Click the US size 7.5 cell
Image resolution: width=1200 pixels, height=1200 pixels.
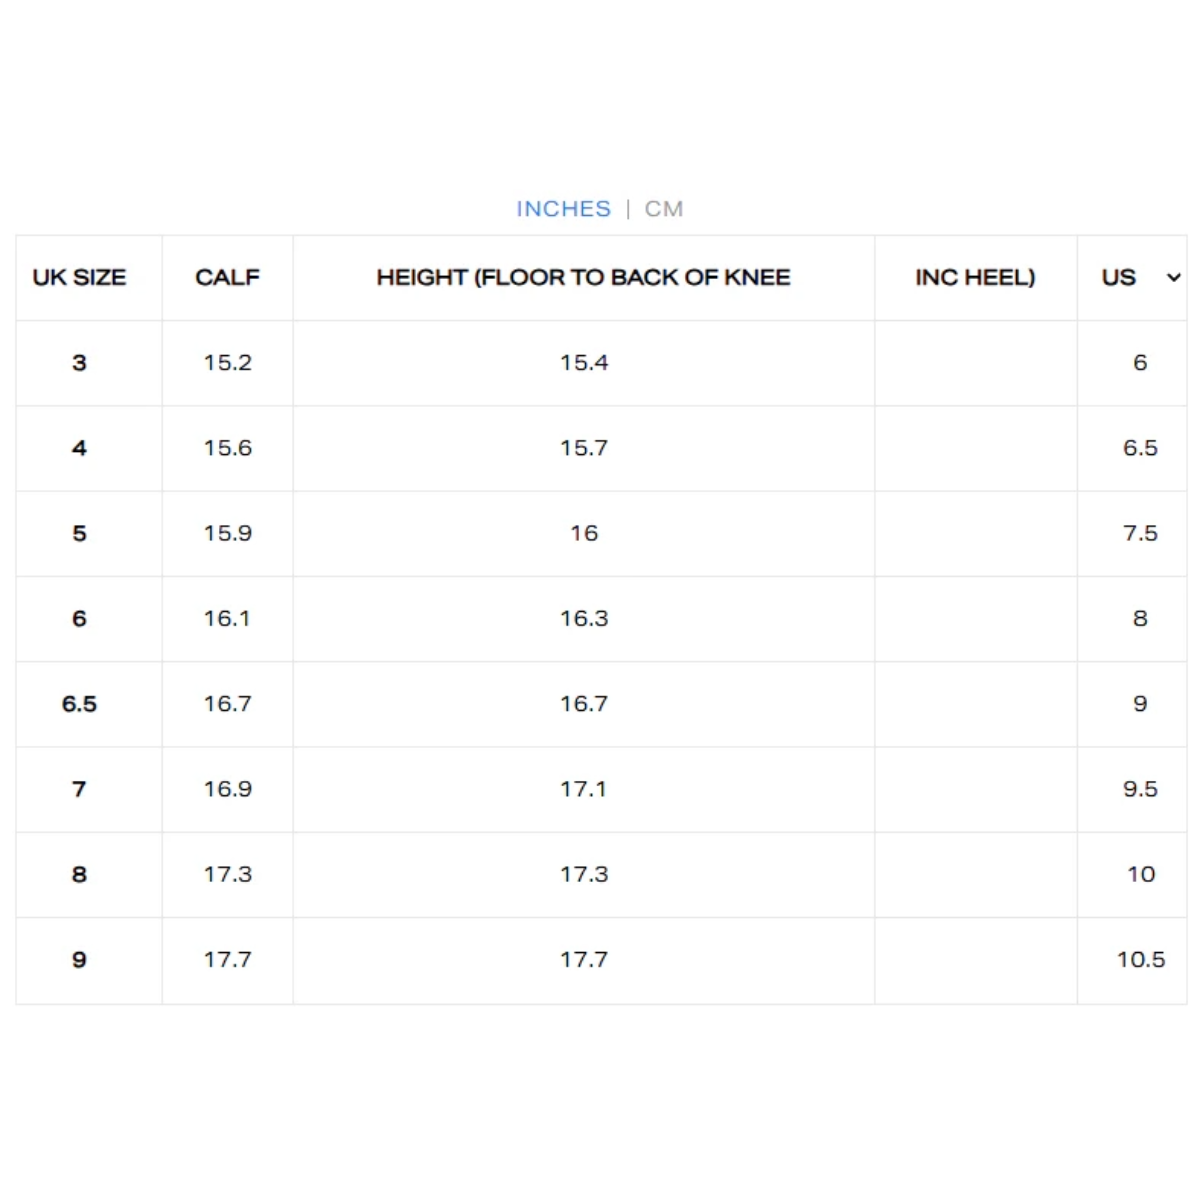coord(1140,534)
